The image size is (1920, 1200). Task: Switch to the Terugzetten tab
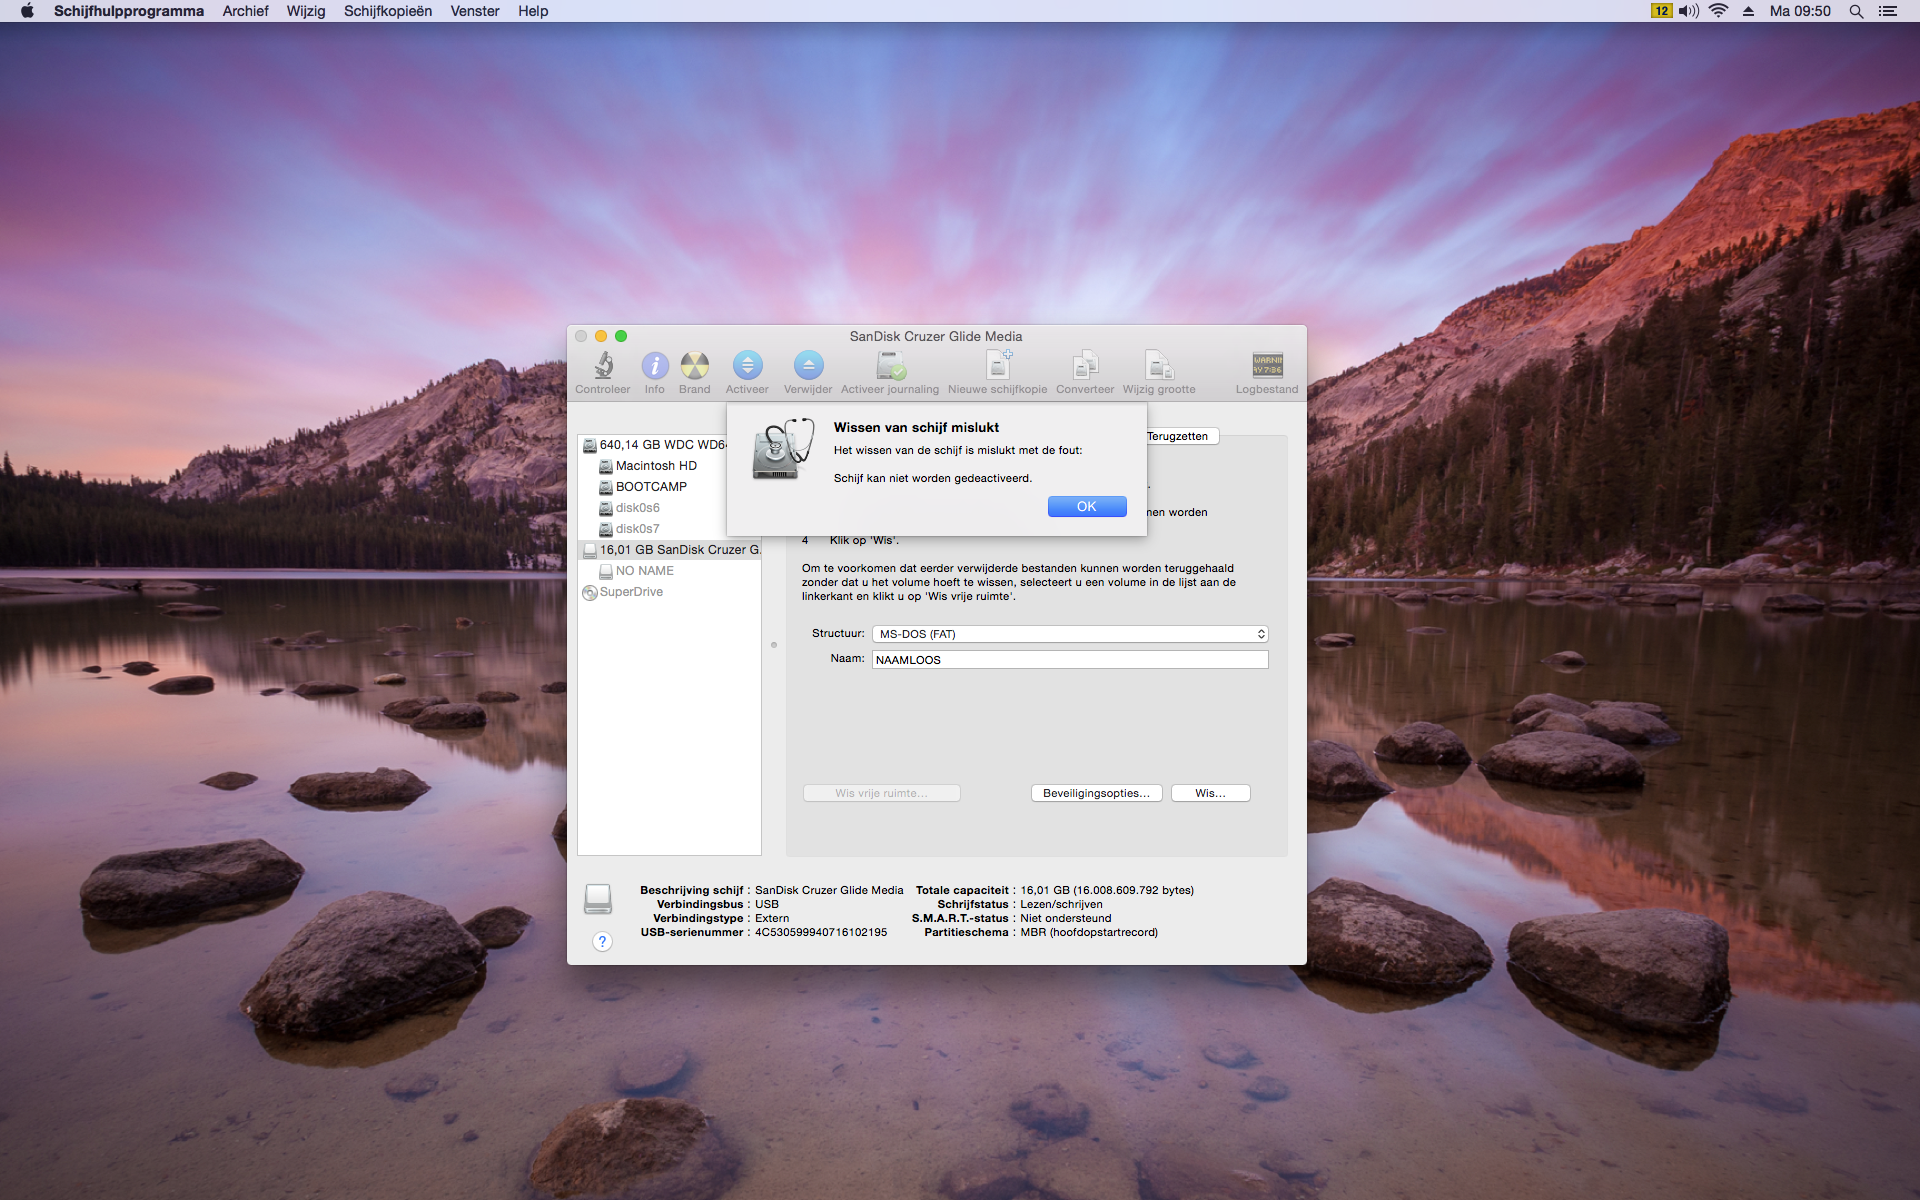(x=1180, y=436)
